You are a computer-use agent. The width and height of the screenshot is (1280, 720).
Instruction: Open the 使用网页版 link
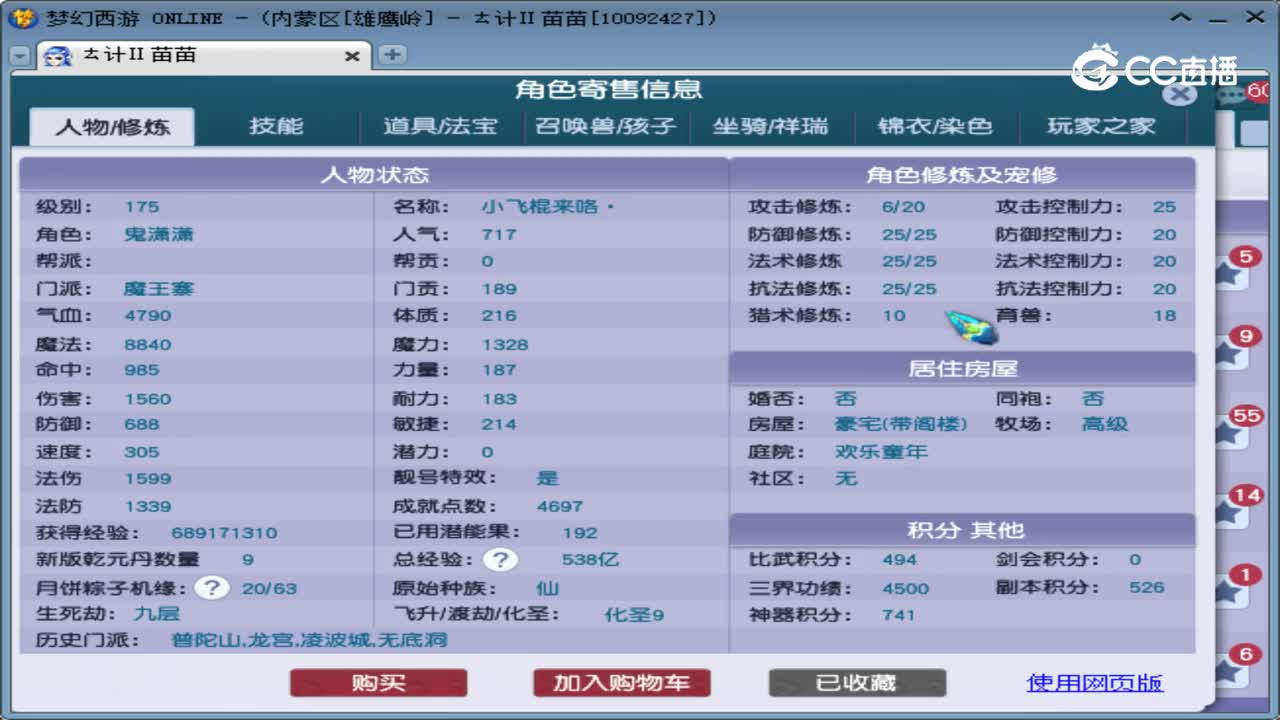[1094, 684]
